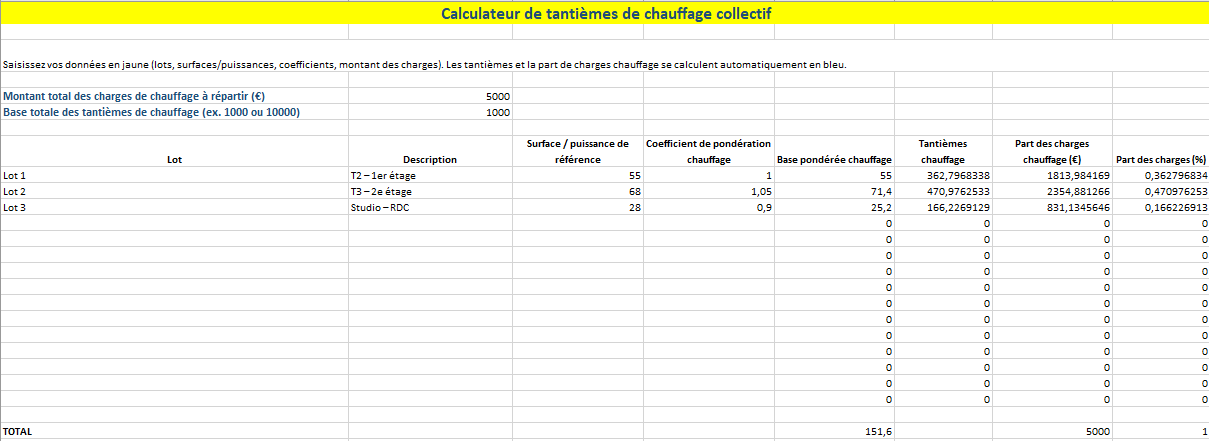Click the 'T3 – 2e étage' description cell
Viewport: 1209px width, 441px height.
429,191
